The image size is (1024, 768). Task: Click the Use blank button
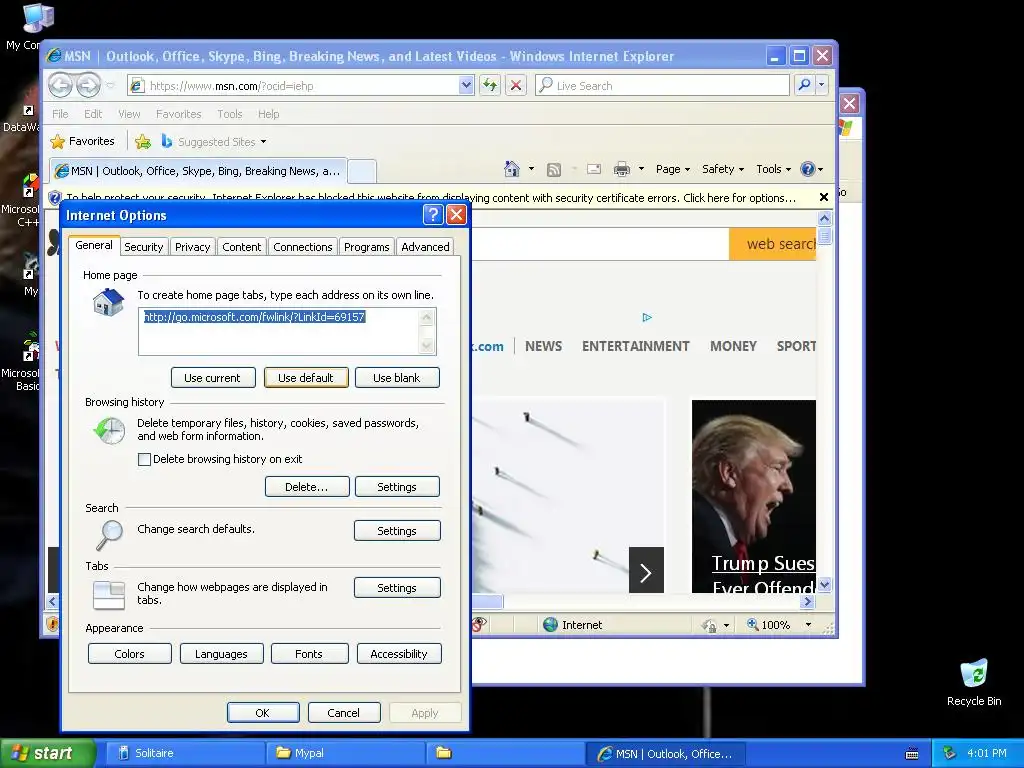(397, 377)
